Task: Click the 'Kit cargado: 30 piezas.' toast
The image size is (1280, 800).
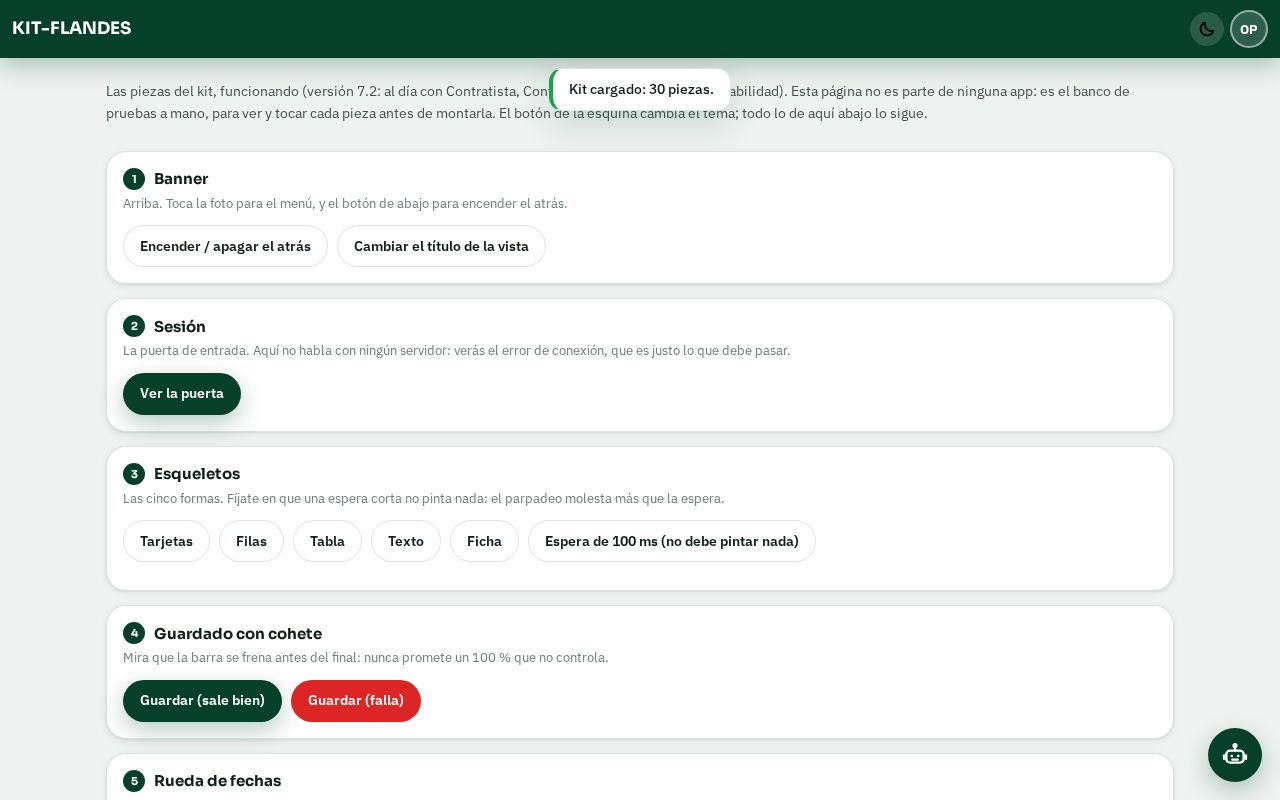Action: [640, 89]
